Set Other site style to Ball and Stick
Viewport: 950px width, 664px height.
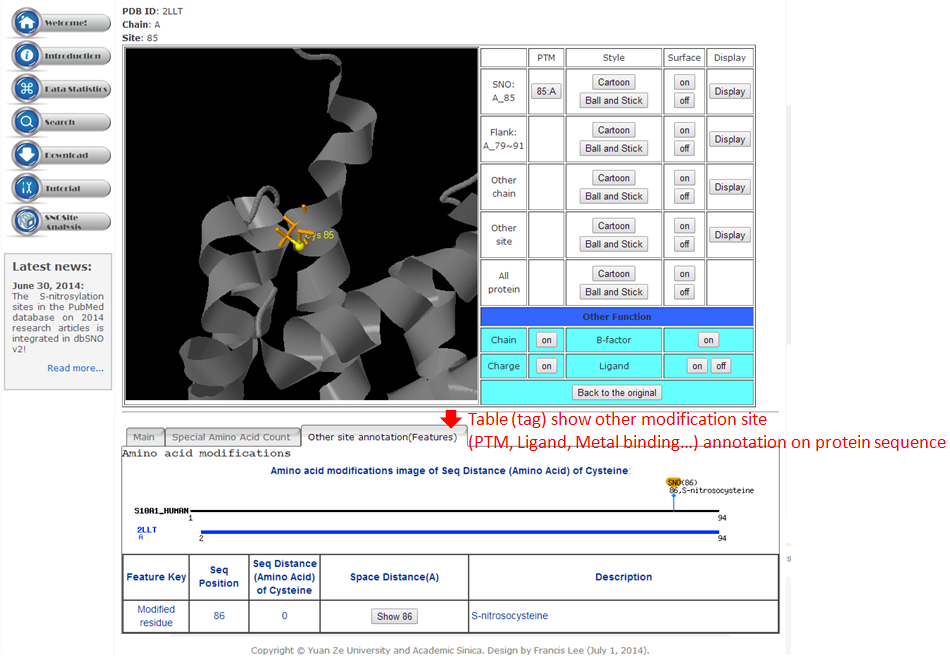click(x=614, y=244)
